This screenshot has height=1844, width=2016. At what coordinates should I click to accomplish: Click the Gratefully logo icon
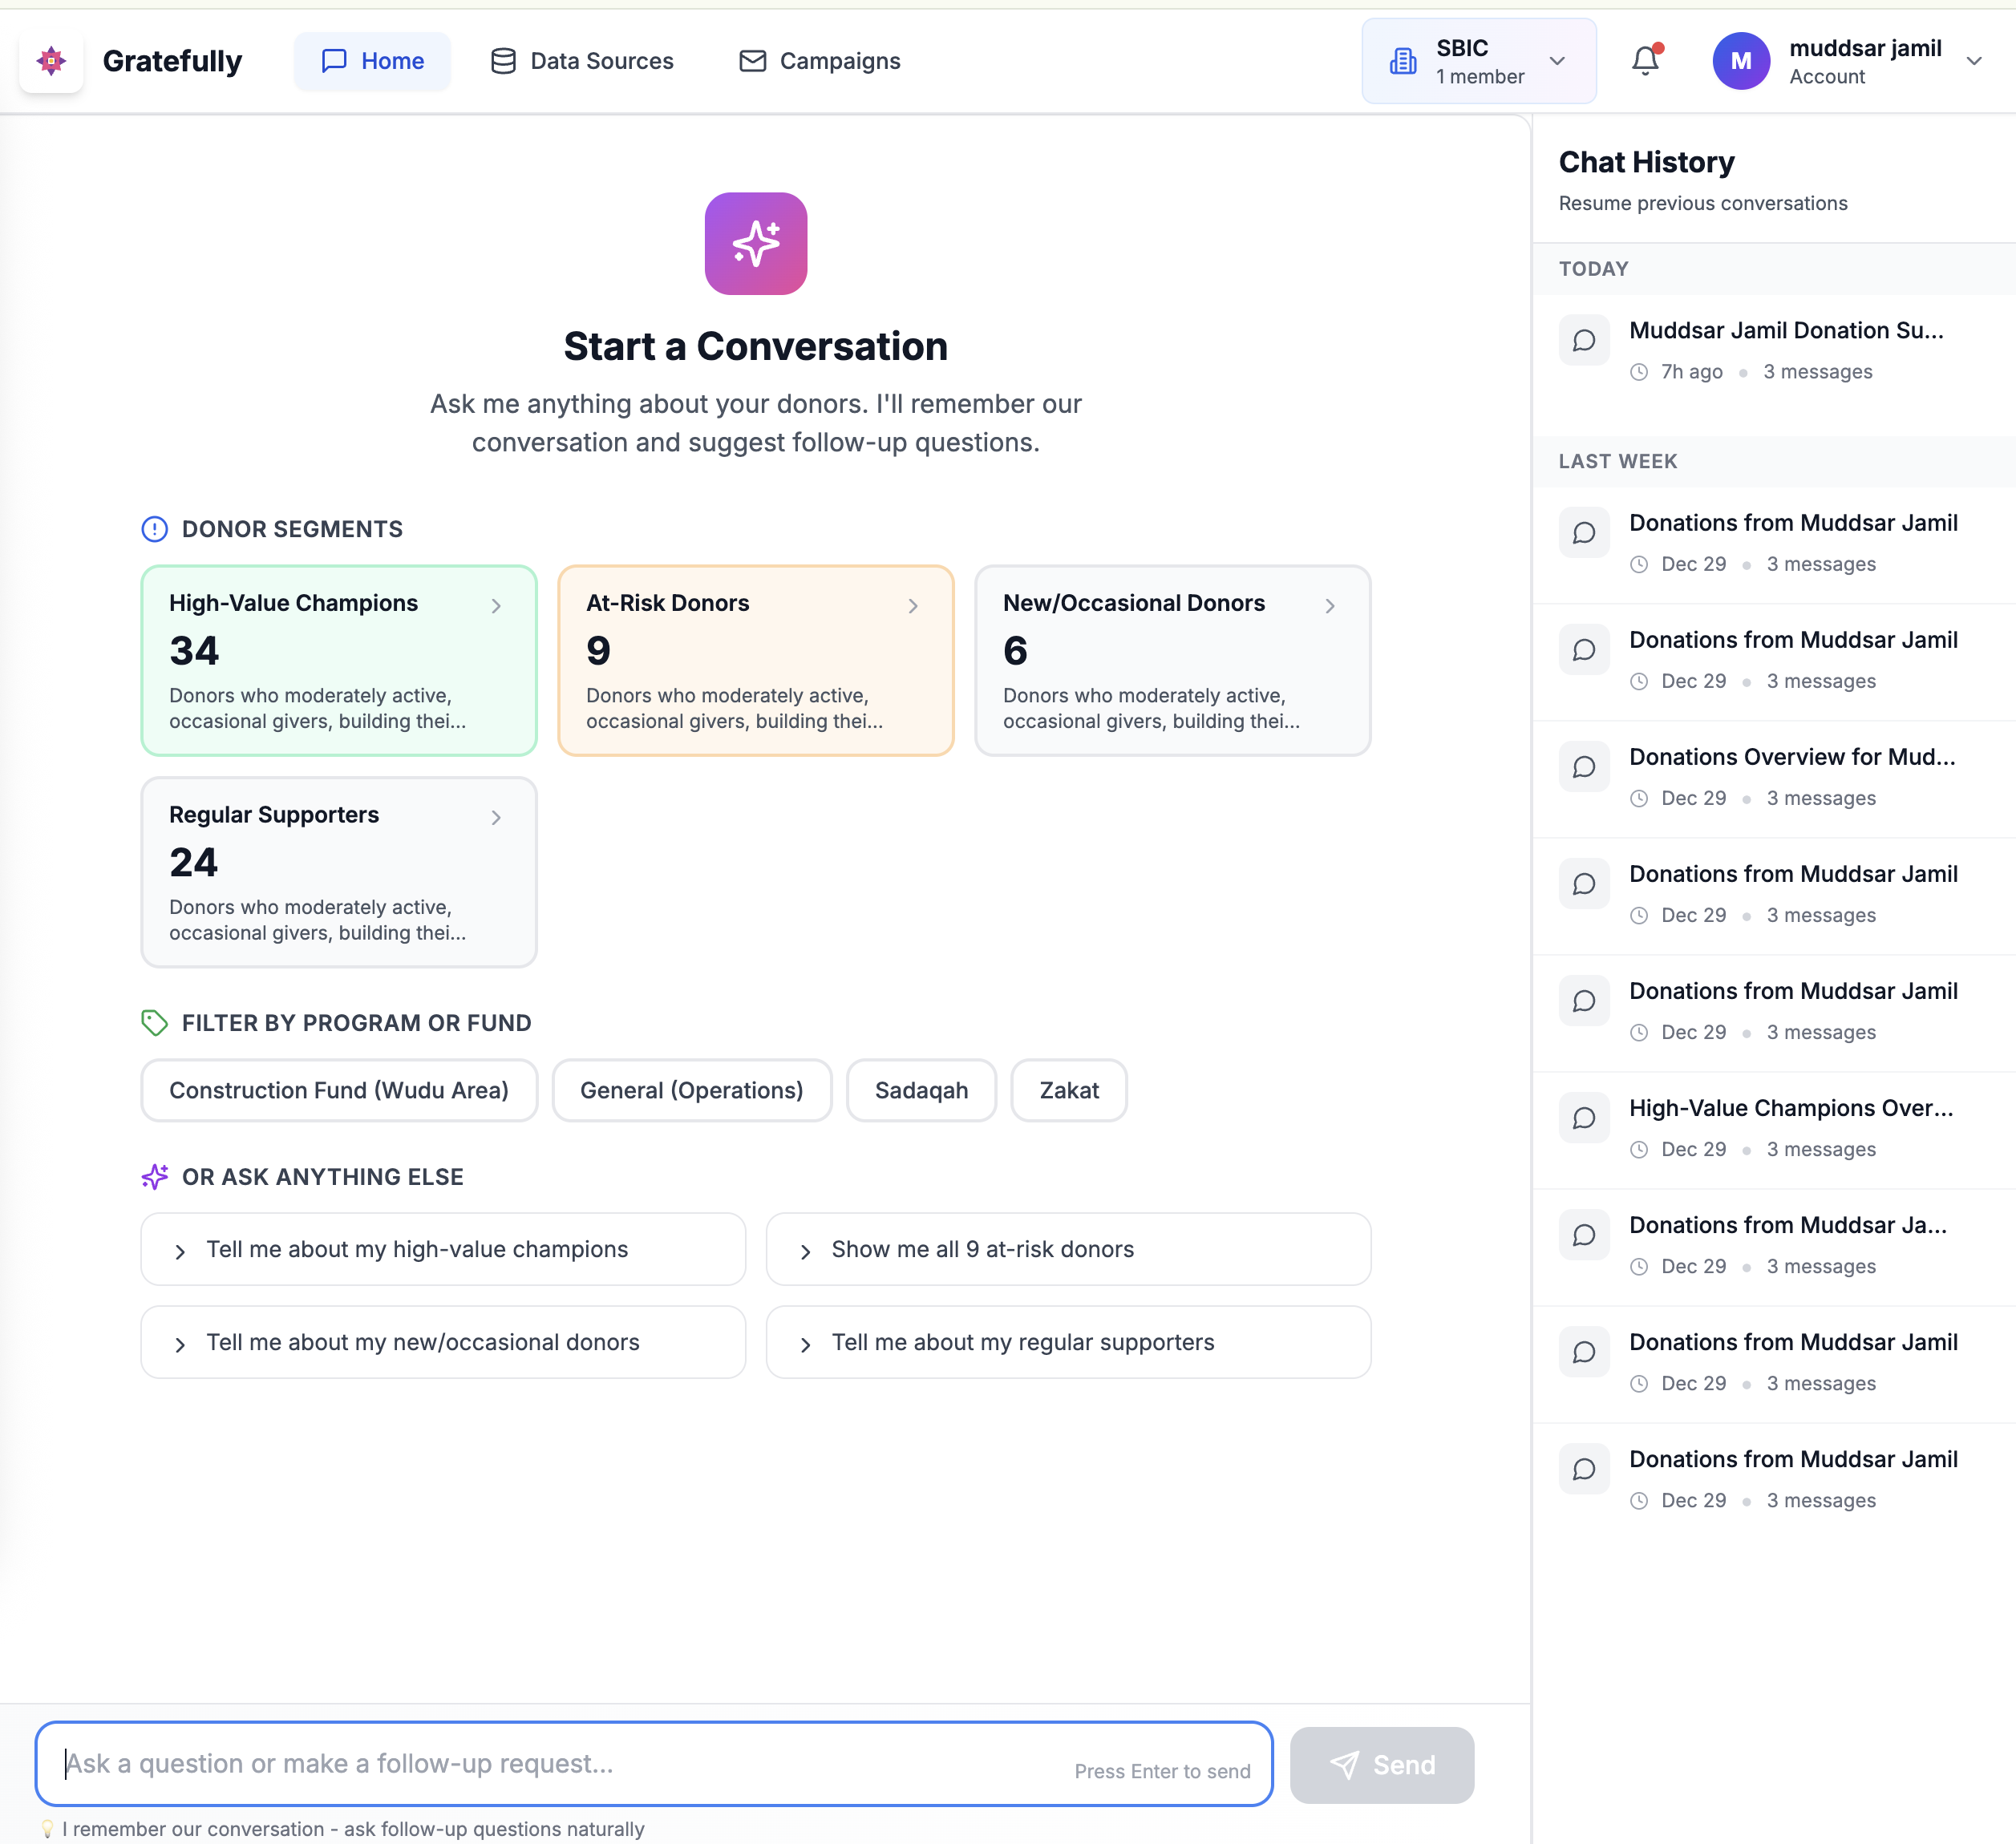51,61
